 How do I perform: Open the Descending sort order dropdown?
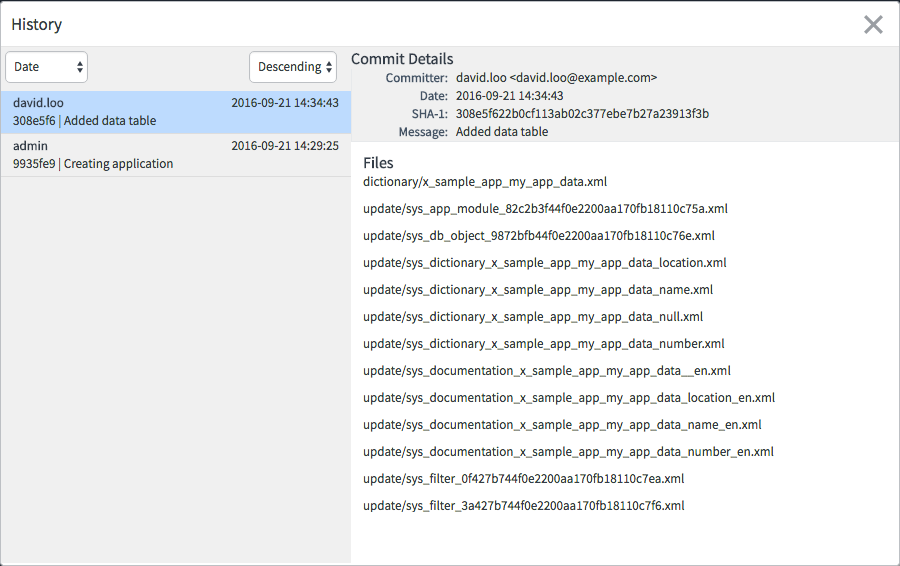[x=293, y=67]
